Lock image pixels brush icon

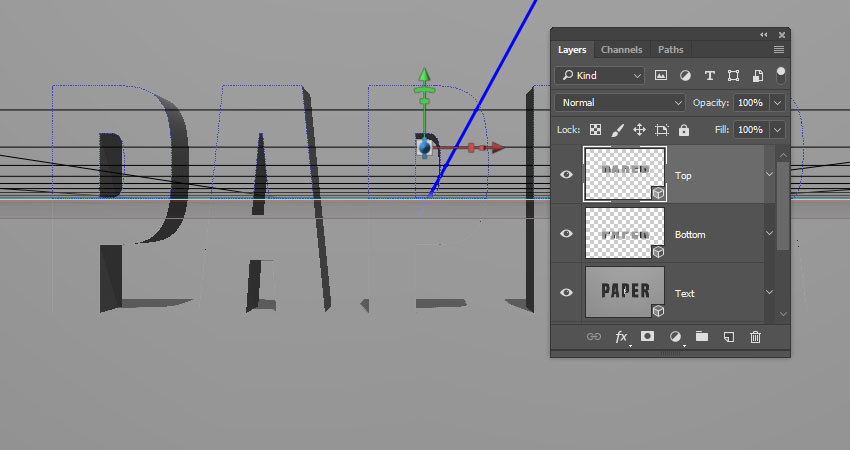617,130
